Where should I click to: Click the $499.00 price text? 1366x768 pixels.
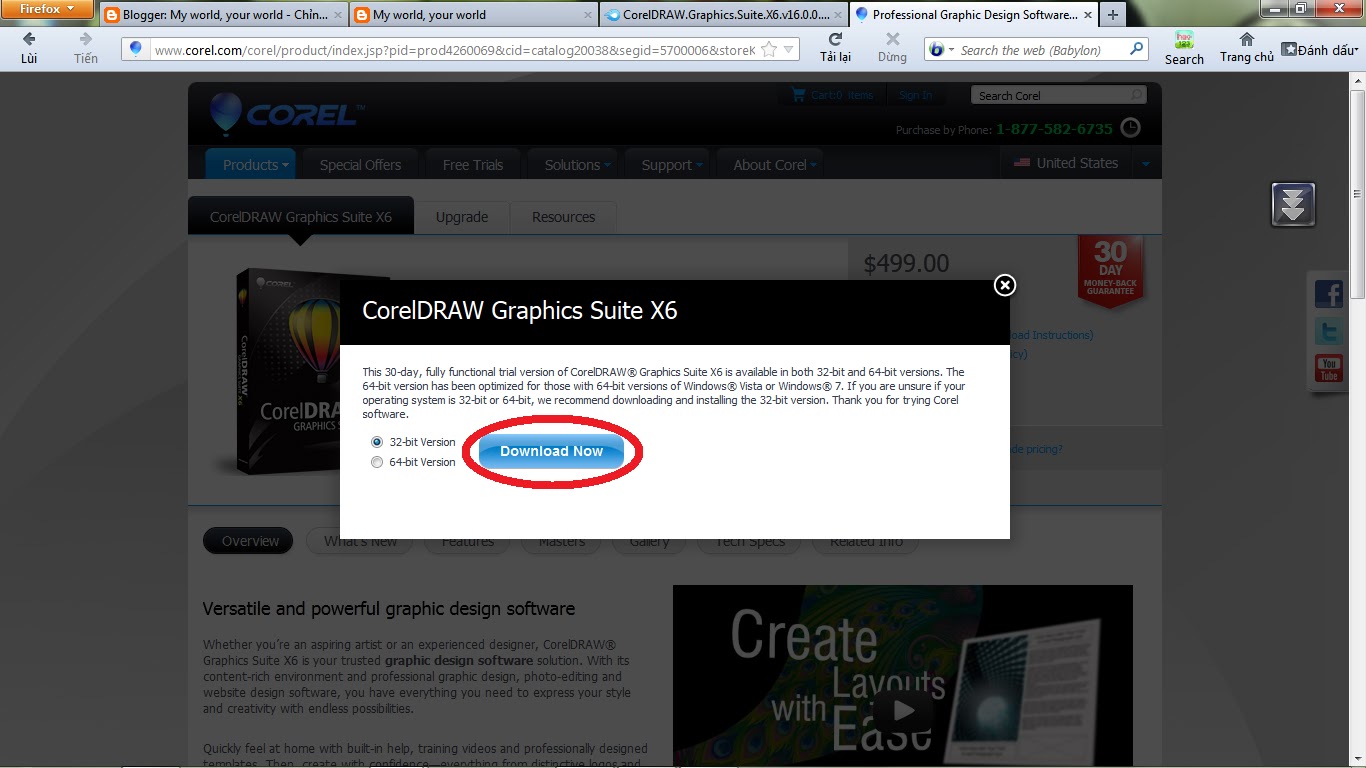coord(906,263)
